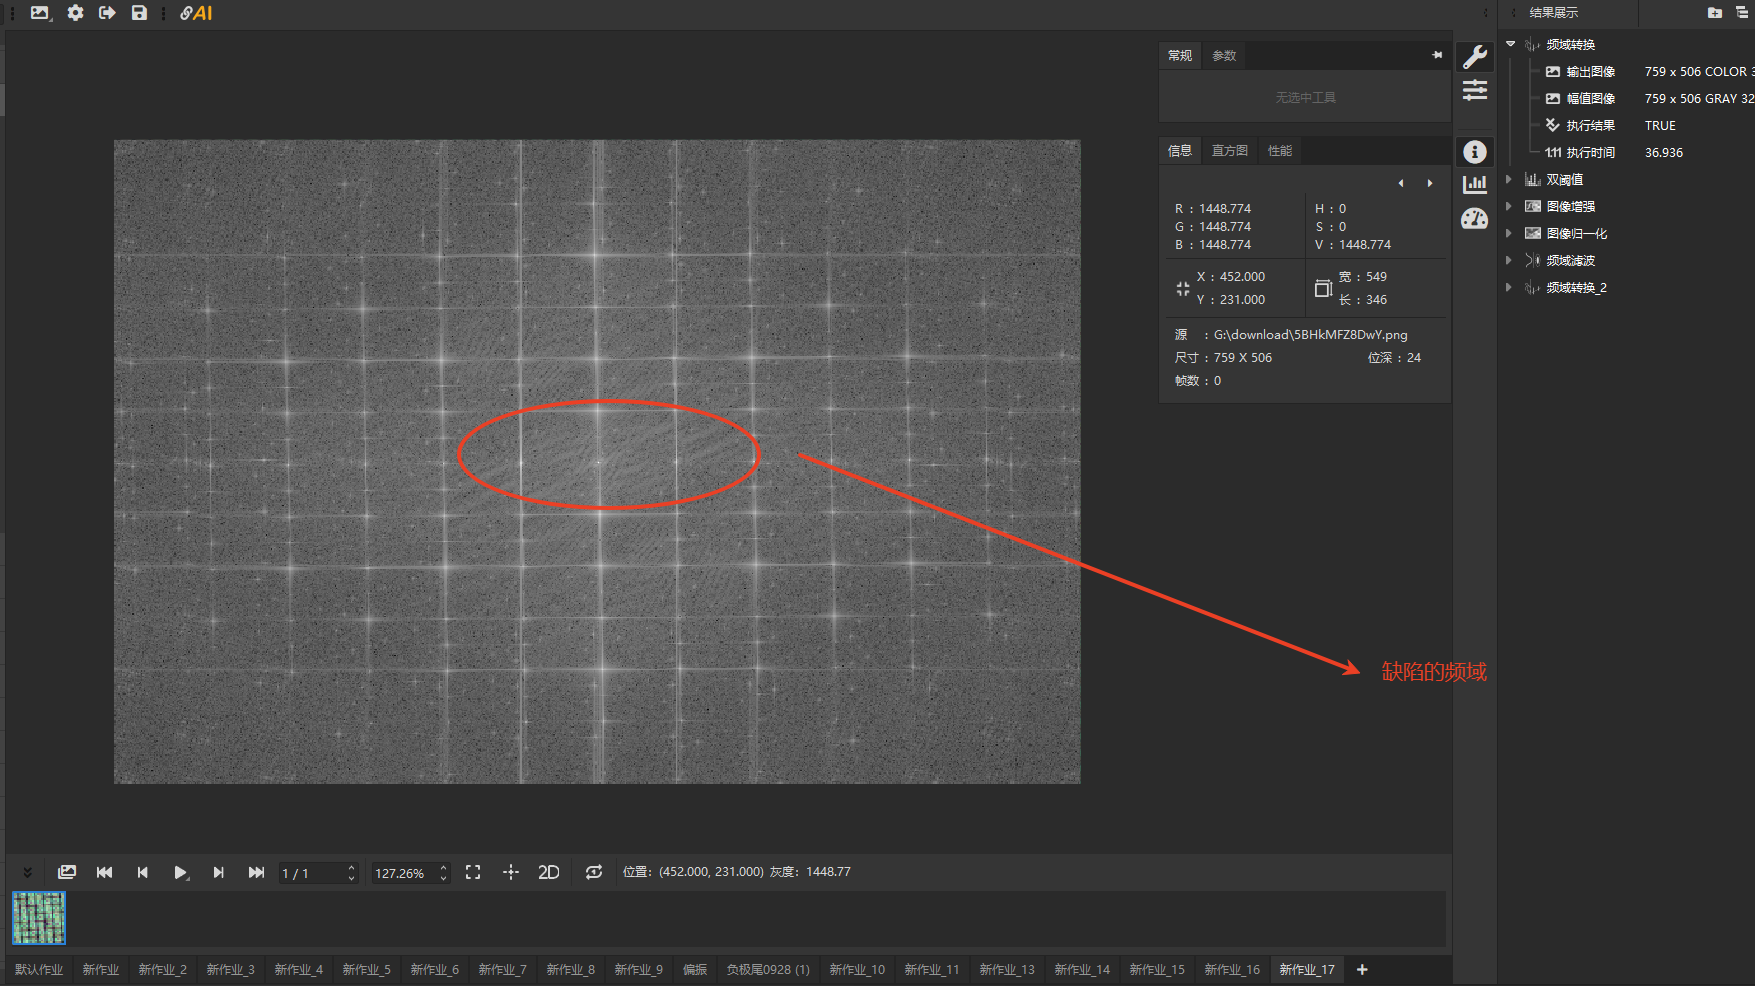Screen dimensions: 1755x986
Task: Show histogram via bar chart sidebar icon
Action: (1475, 184)
